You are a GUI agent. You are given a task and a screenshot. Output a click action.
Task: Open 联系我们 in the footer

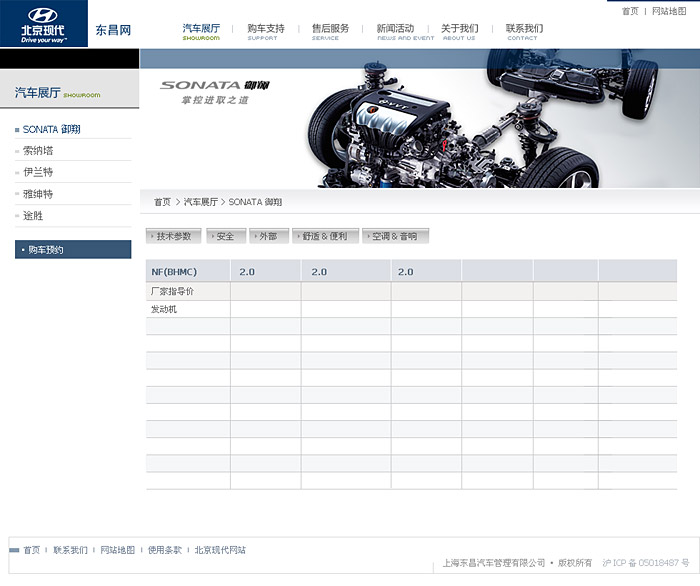(x=70, y=550)
